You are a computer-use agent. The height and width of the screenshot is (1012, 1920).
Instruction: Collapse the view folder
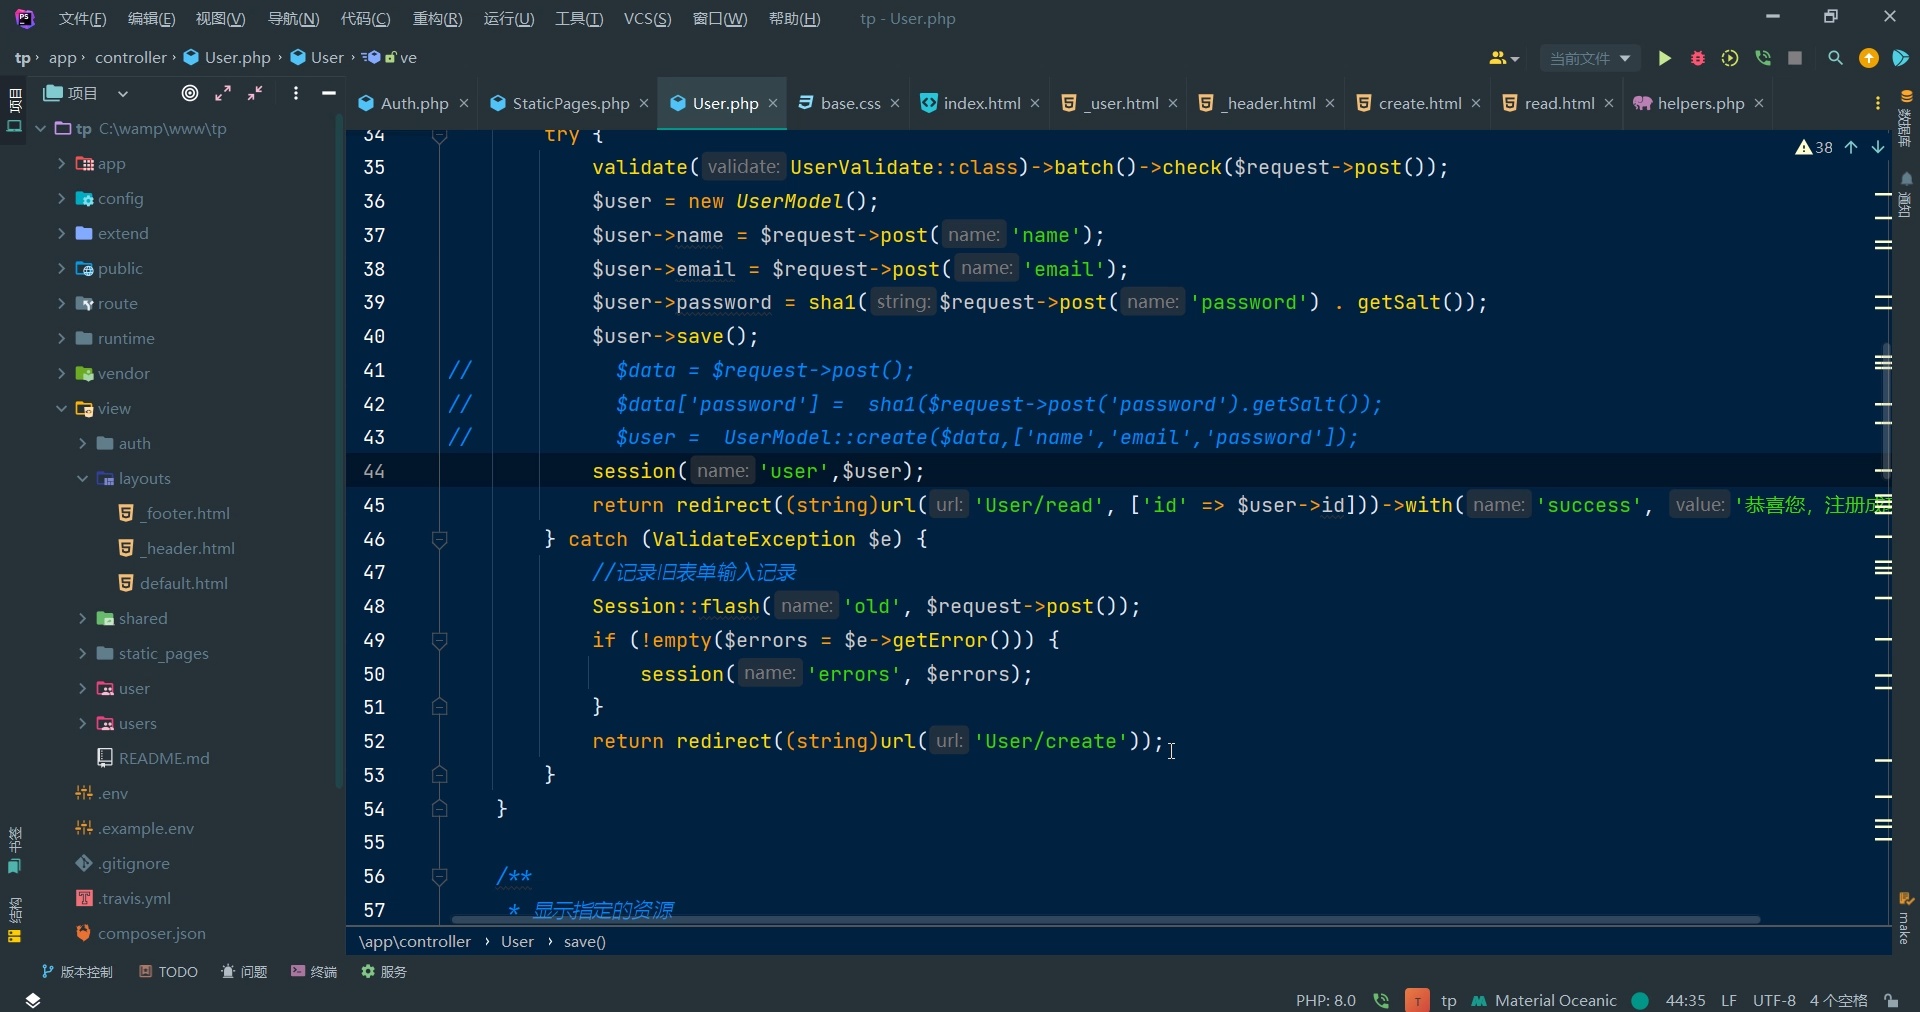[61, 408]
